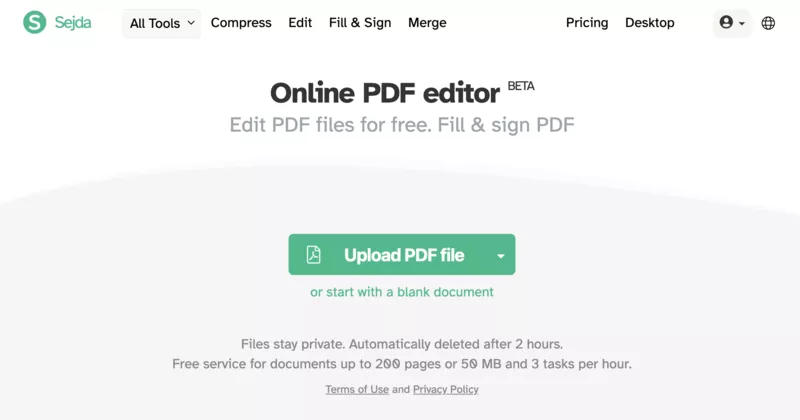Click the PDF document icon on upload button
Image resolution: width=800 pixels, height=420 pixels.
coord(313,255)
